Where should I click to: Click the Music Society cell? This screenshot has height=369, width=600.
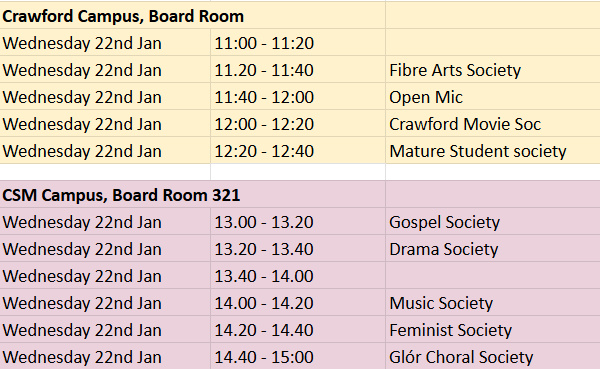pos(493,302)
